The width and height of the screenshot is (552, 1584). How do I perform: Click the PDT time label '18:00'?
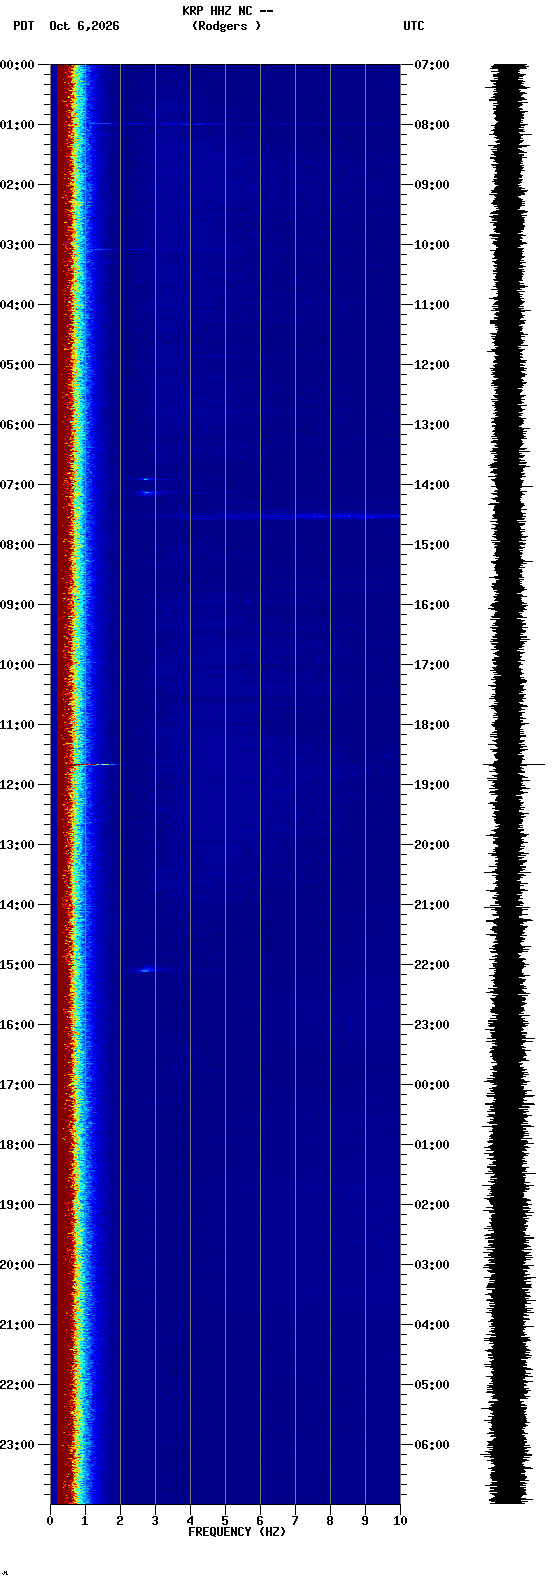click(17, 1145)
